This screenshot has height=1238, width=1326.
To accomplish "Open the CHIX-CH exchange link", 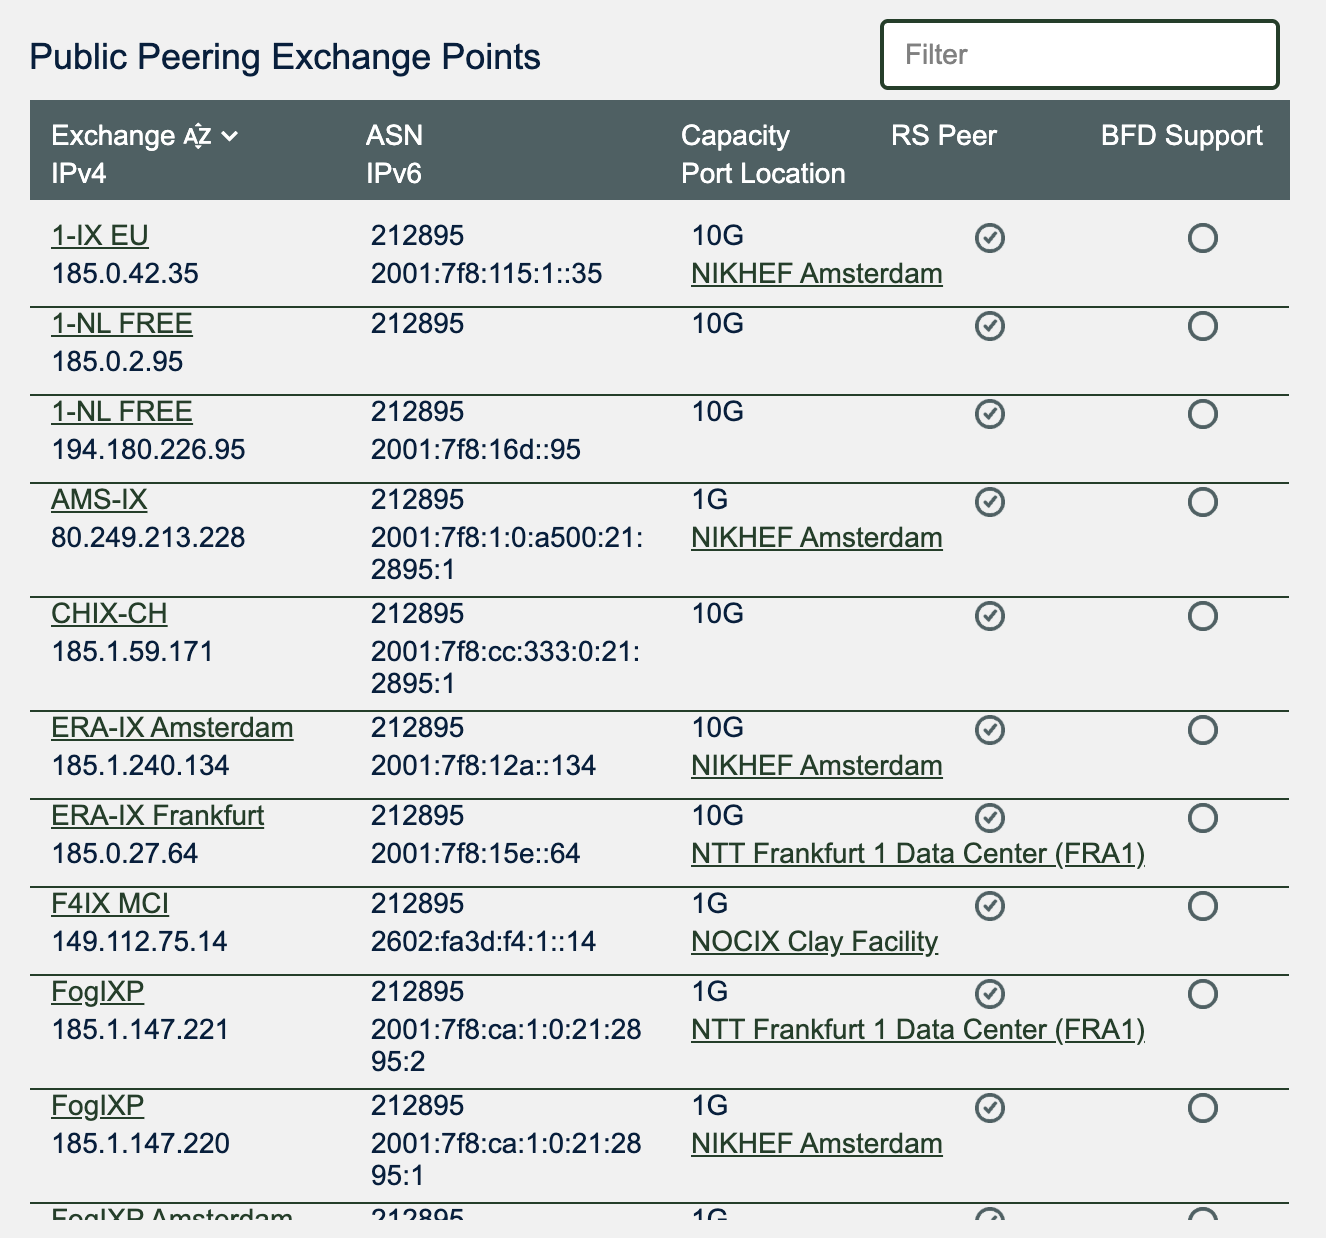I will pyautogui.click(x=109, y=613).
